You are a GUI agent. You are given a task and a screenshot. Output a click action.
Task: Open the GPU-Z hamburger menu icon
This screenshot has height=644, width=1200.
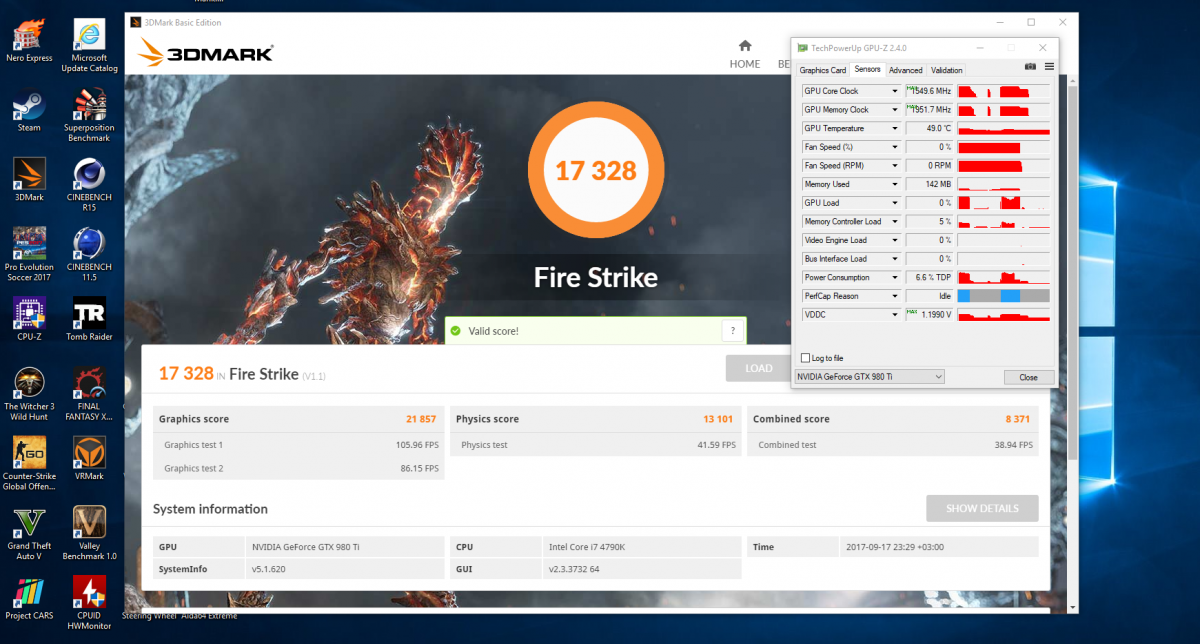(x=1049, y=67)
